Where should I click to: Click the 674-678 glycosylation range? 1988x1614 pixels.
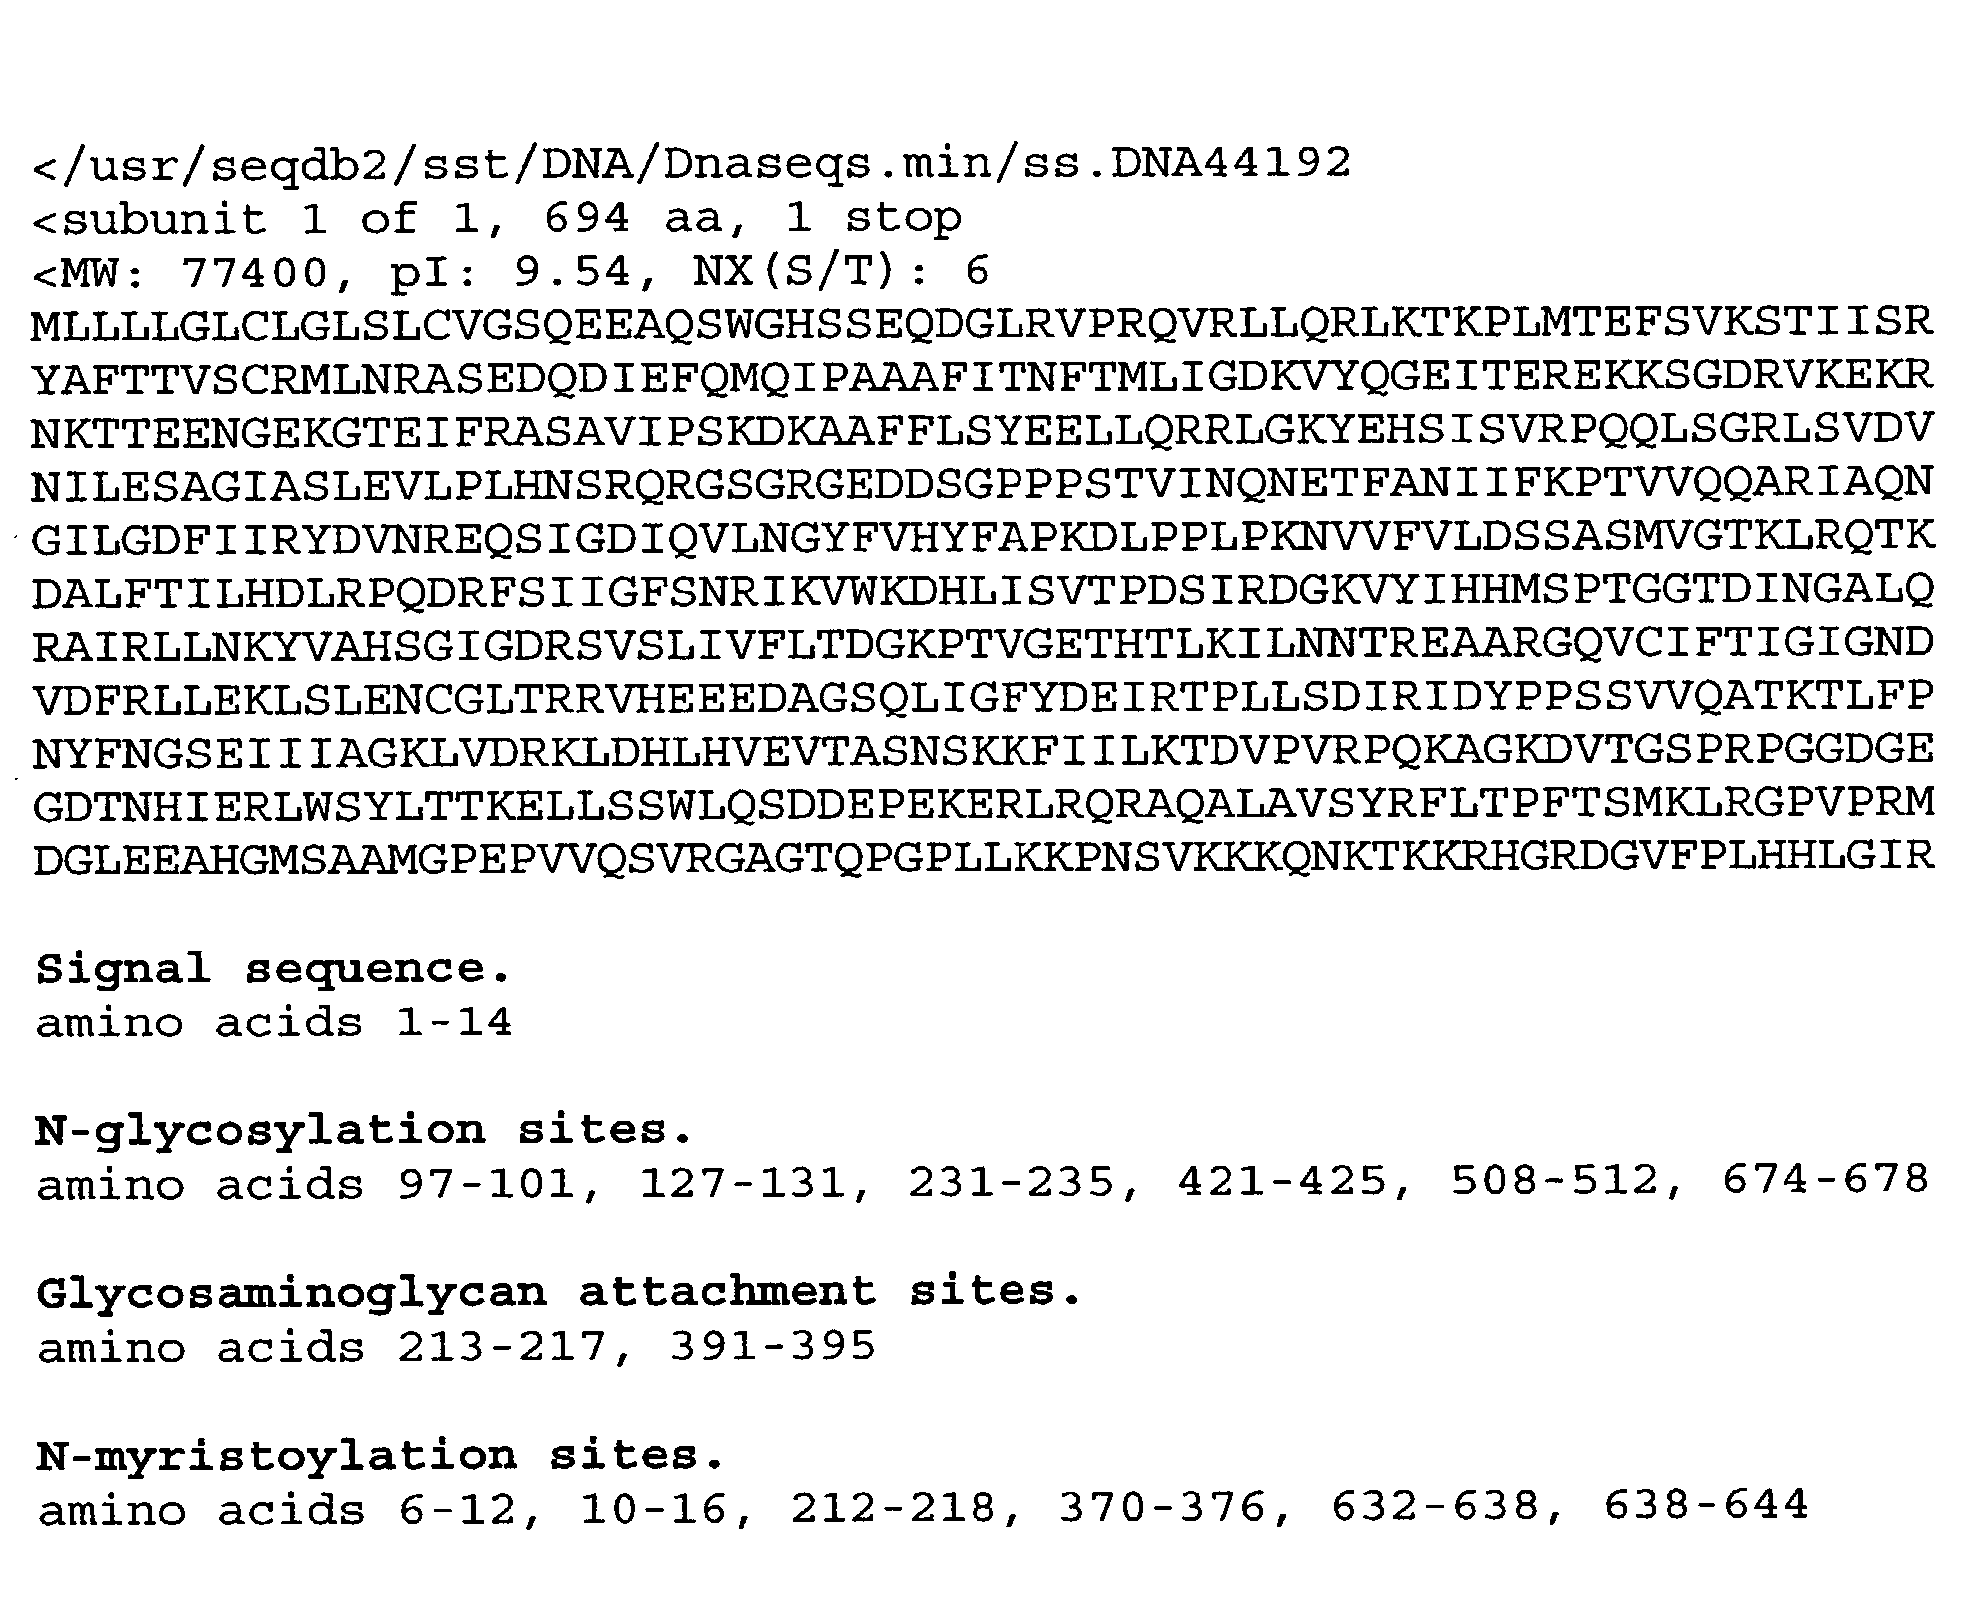(1825, 1182)
